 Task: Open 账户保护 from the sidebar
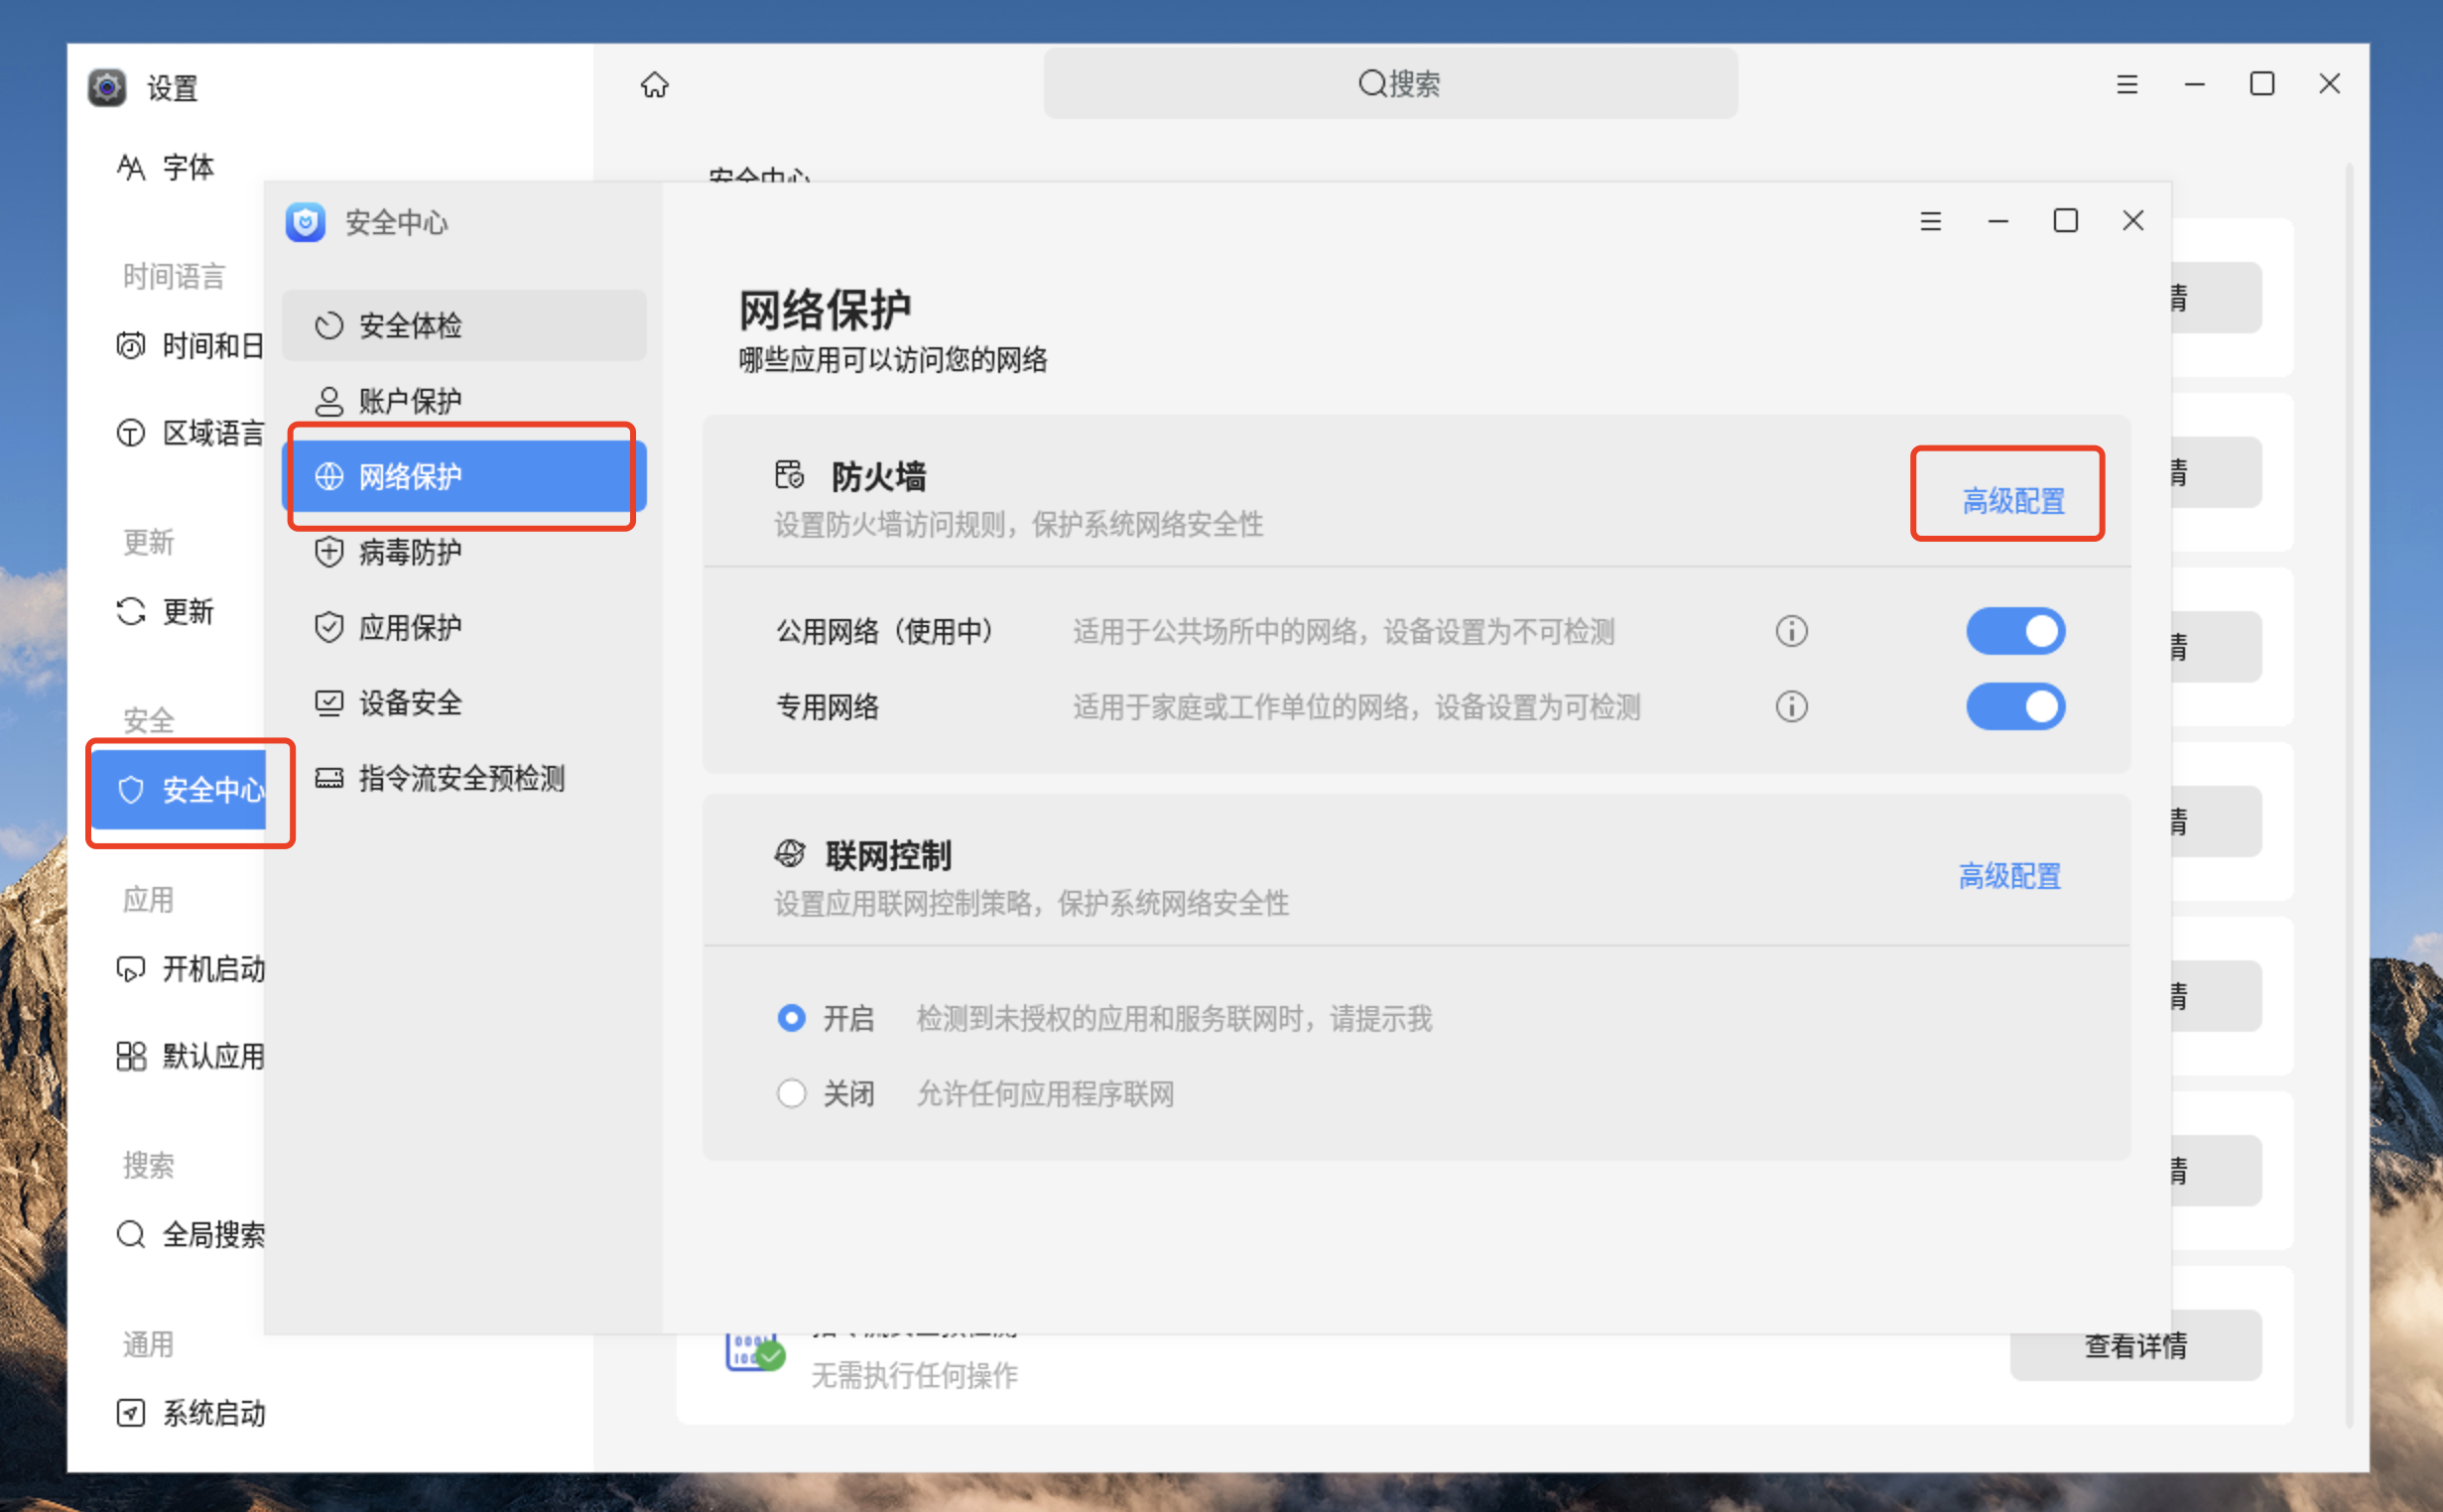pyautogui.click(x=410, y=401)
